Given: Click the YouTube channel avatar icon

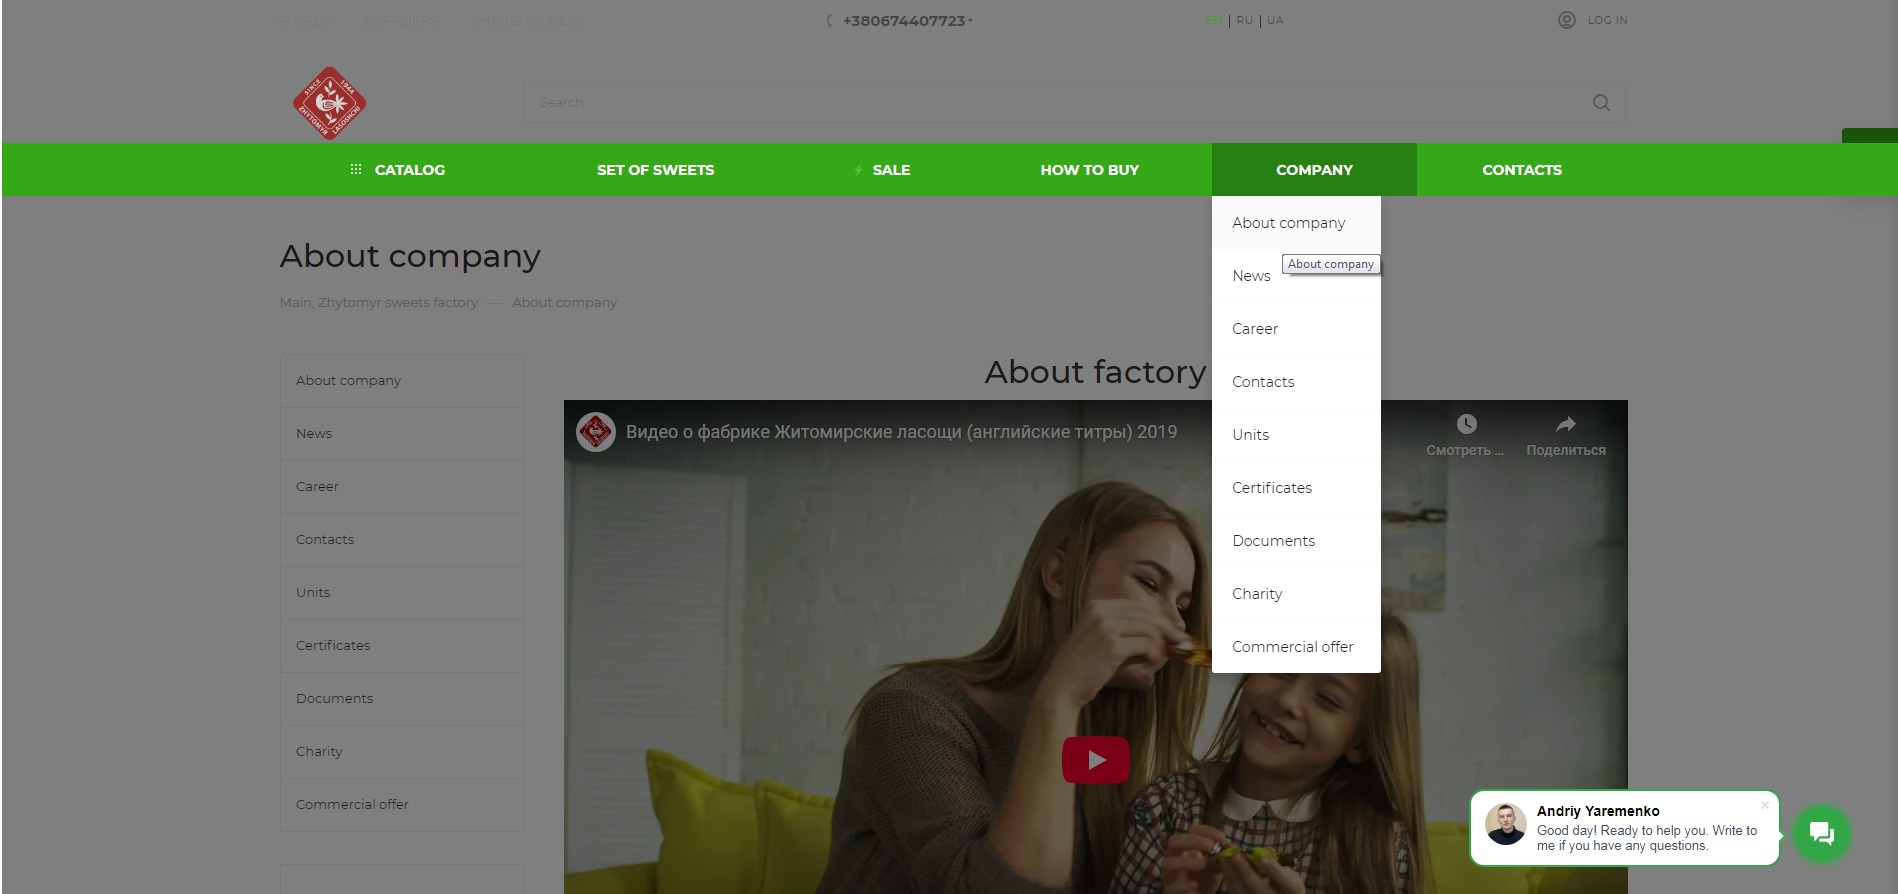Looking at the screenshot, I should tap(596, 432).
